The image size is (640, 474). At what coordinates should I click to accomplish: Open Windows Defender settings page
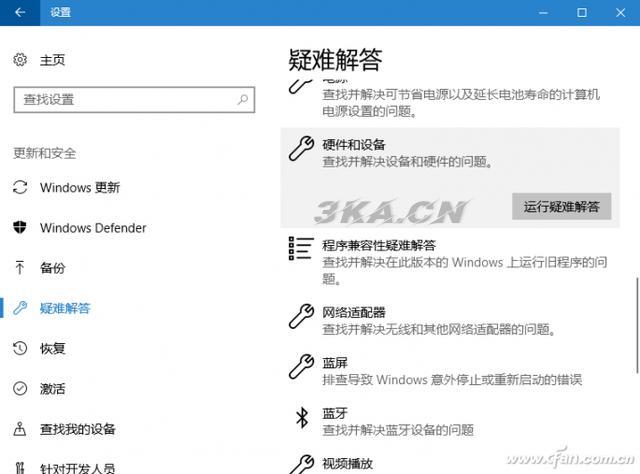[93, 228]
